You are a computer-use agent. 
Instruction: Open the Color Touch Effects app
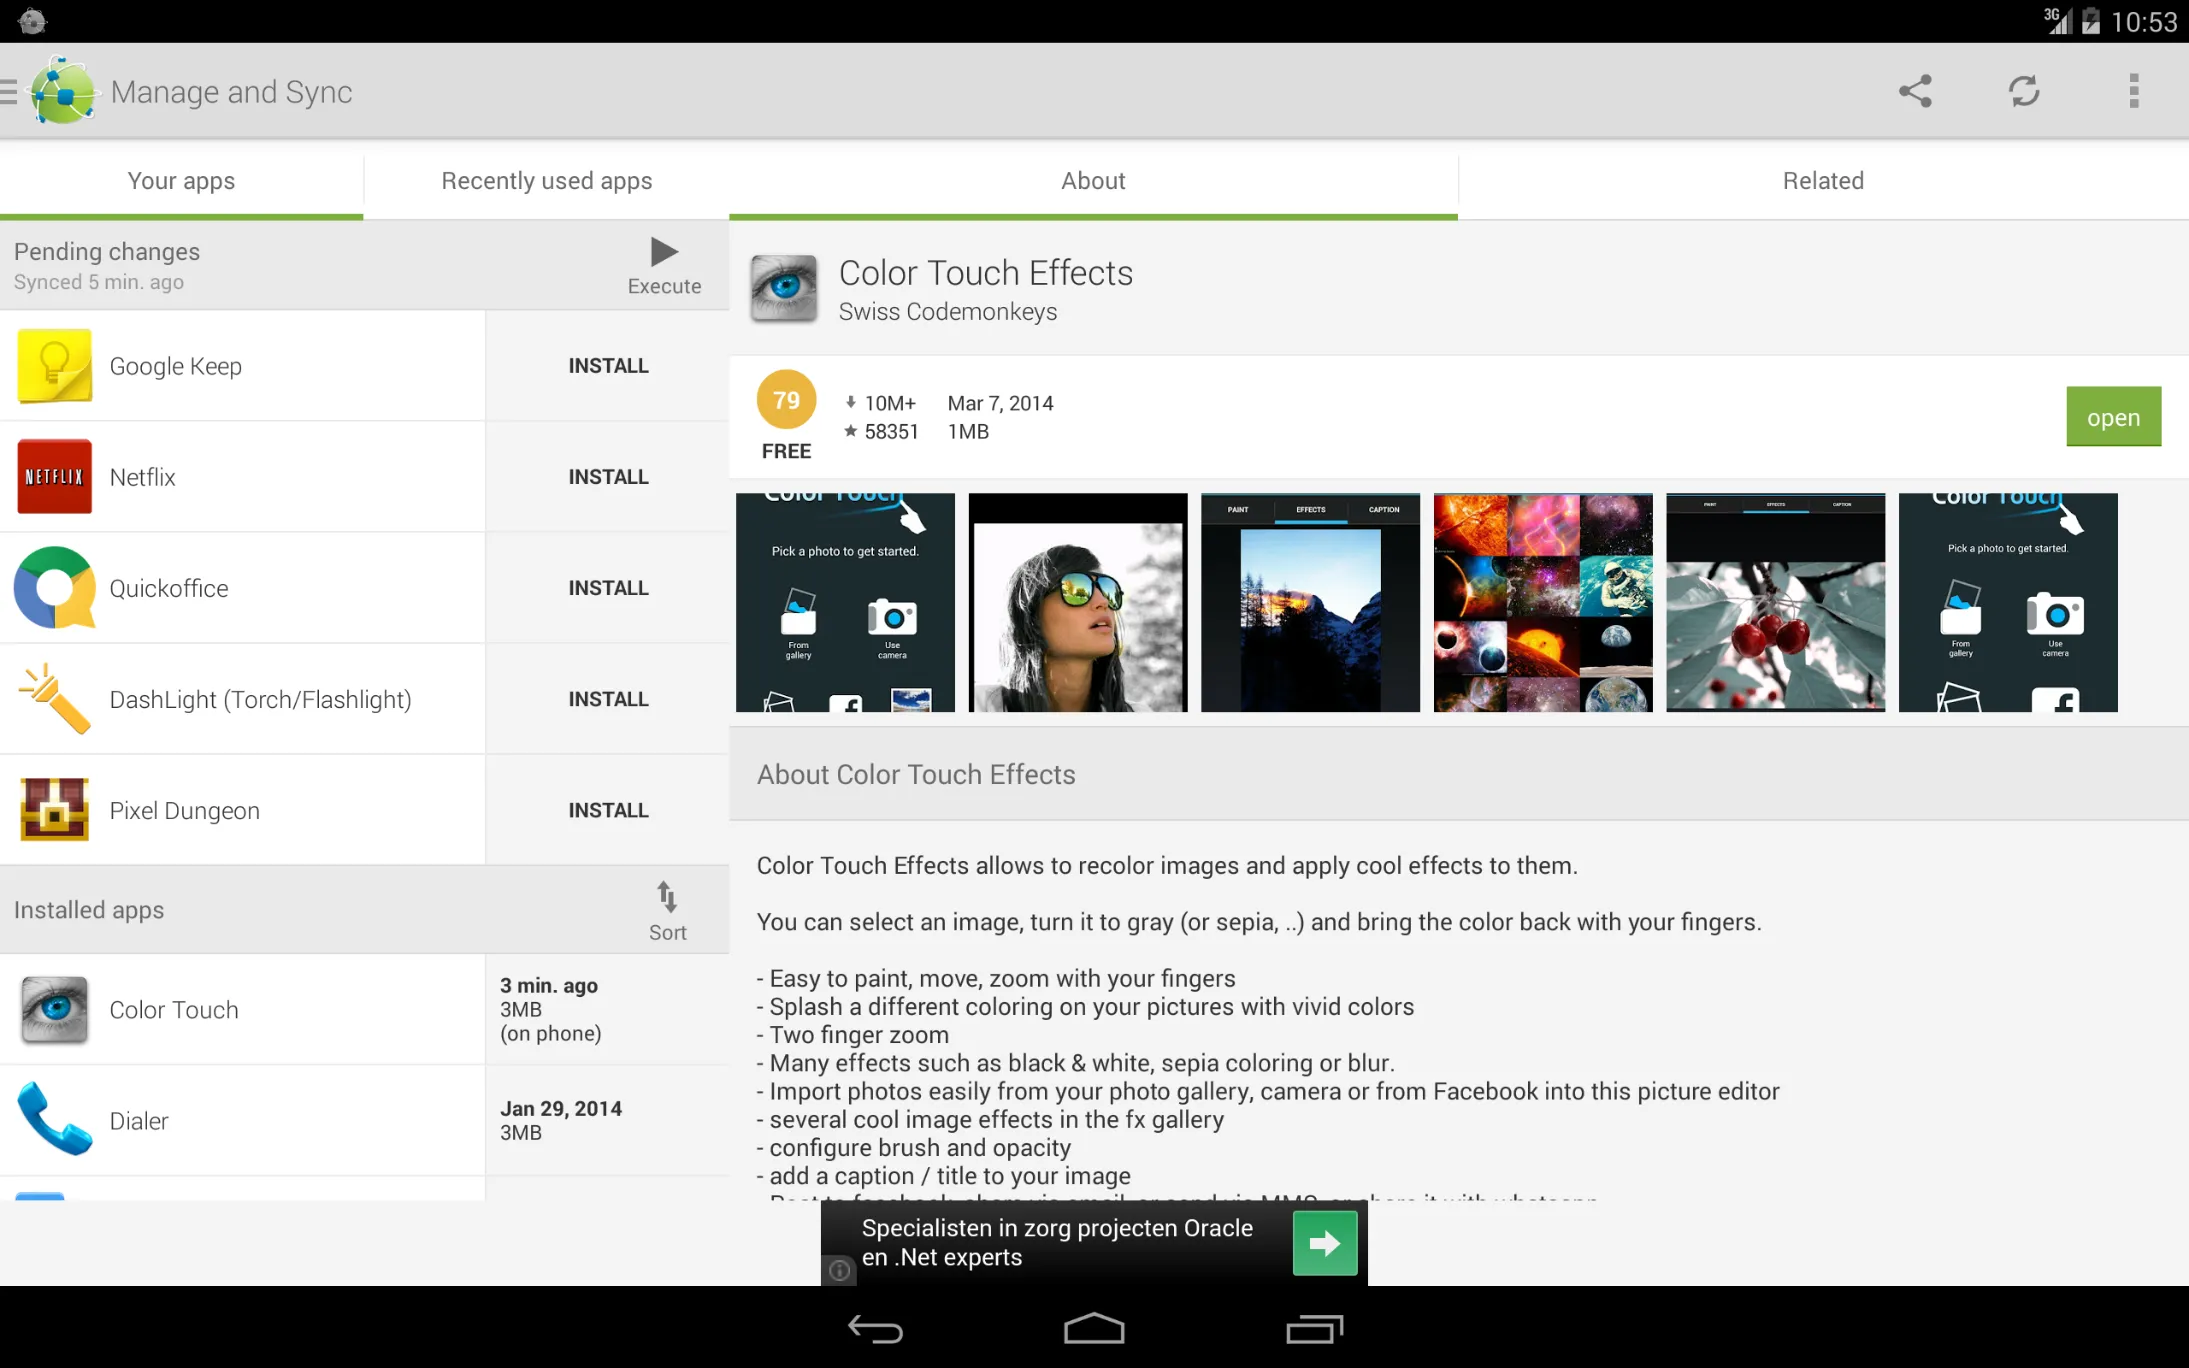pyautogui.click(x=2112, y=416)
